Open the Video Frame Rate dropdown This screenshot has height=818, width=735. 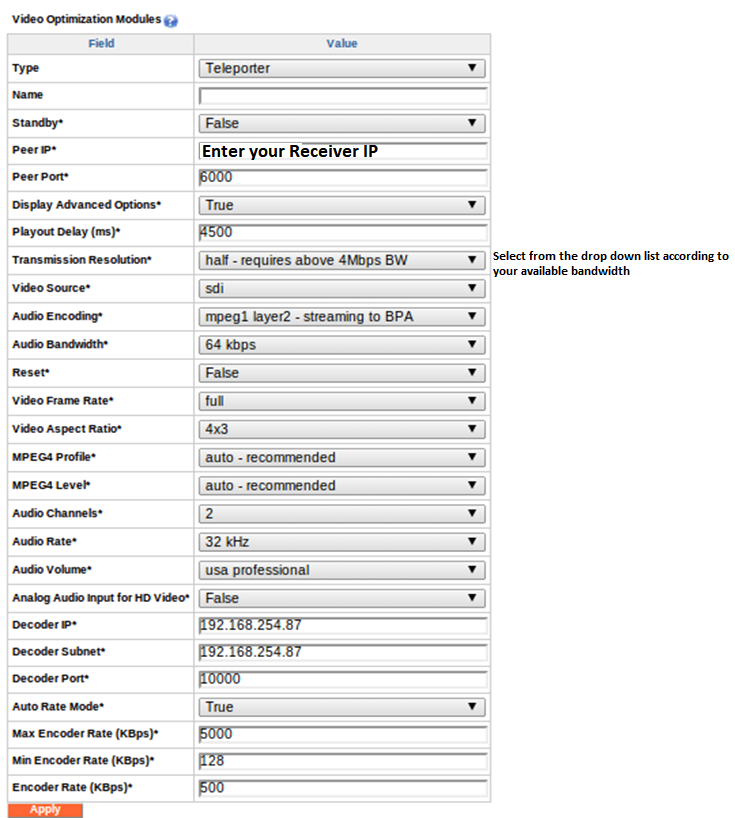342,401
